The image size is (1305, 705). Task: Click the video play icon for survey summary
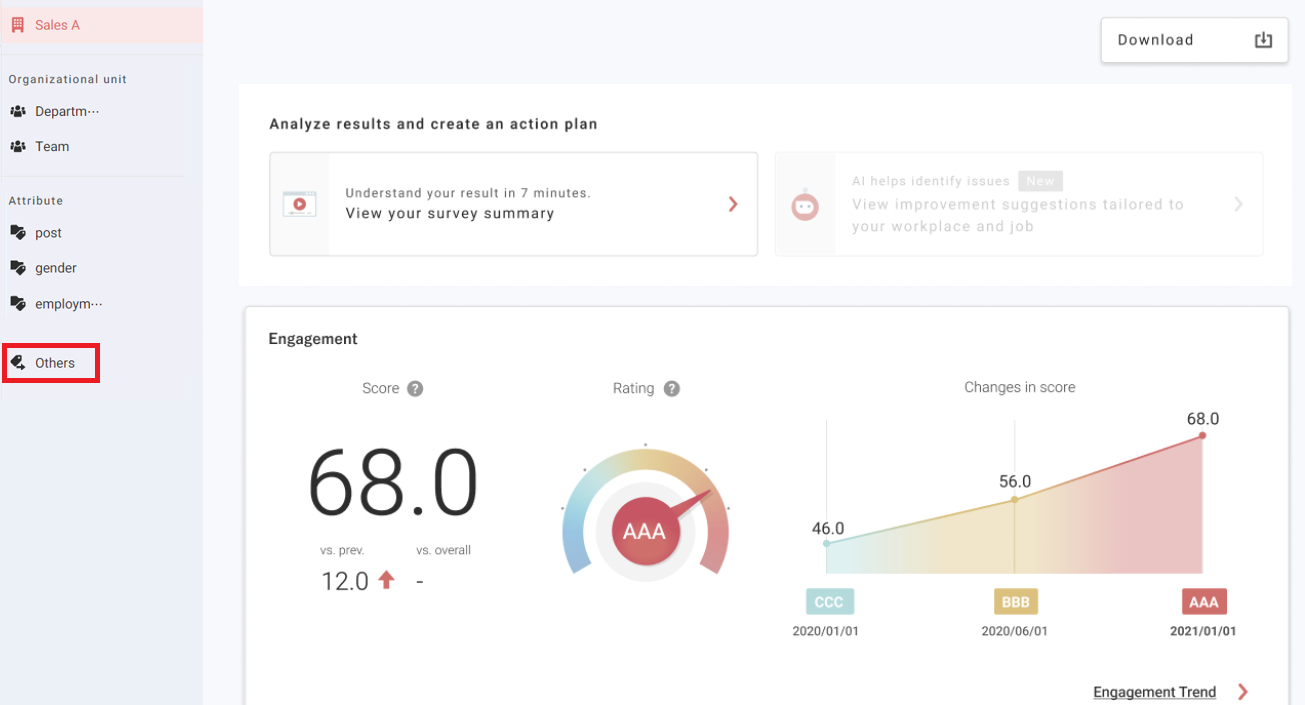[299, 204]
